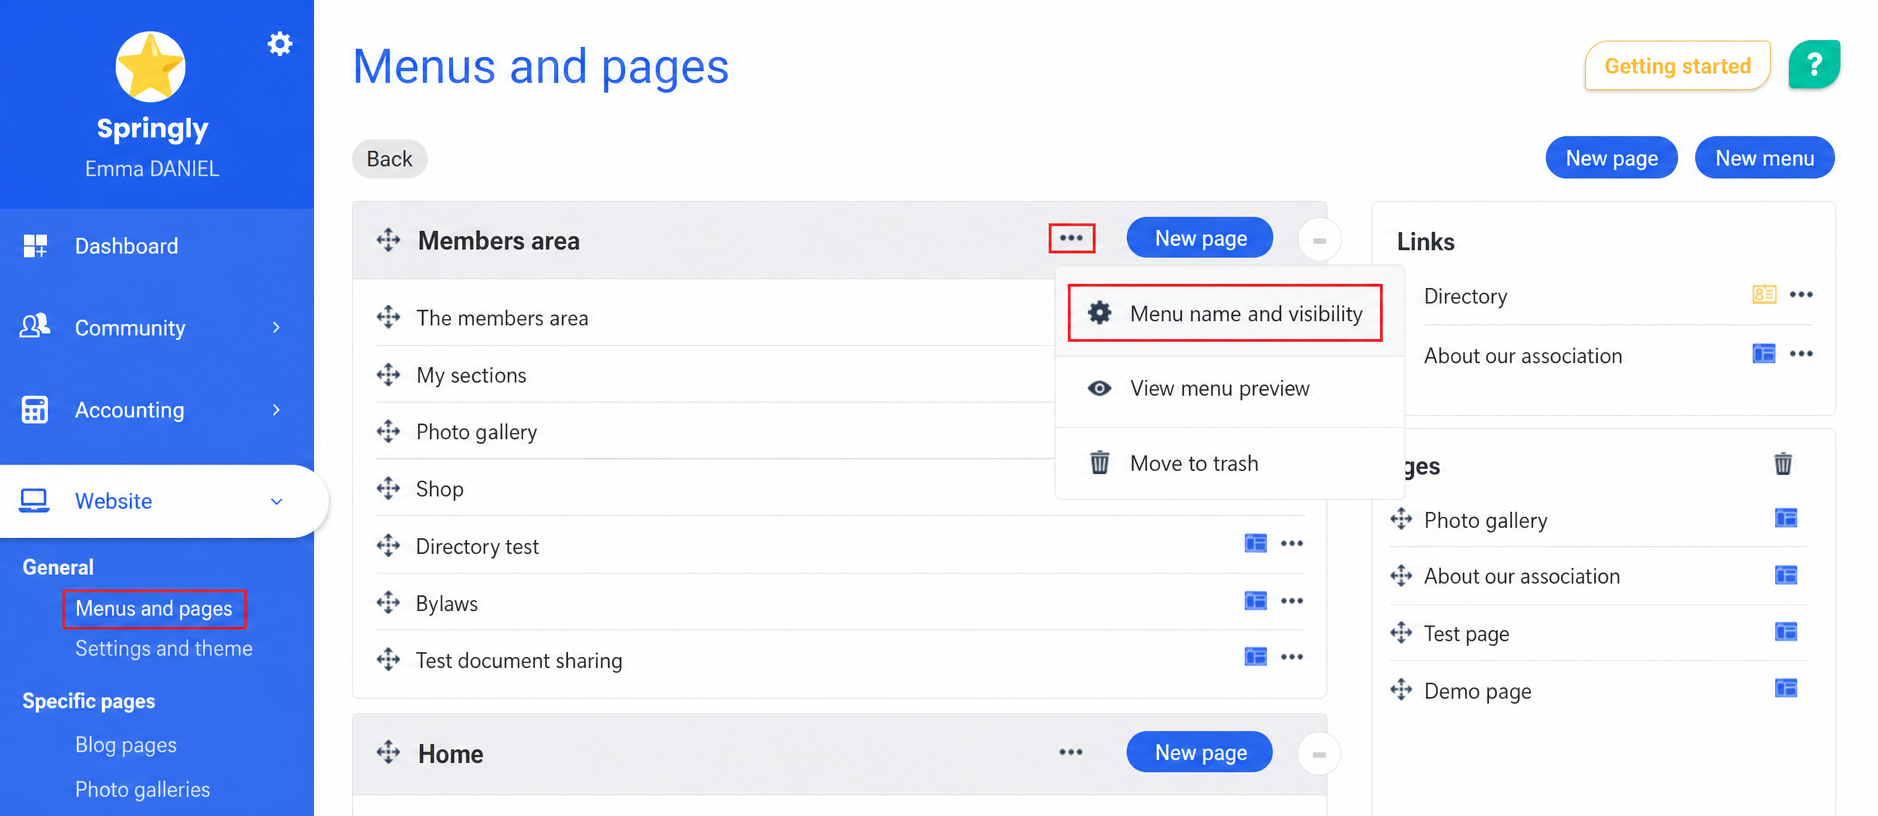Open Blog pages link
1878x816 pixels.
126,745
